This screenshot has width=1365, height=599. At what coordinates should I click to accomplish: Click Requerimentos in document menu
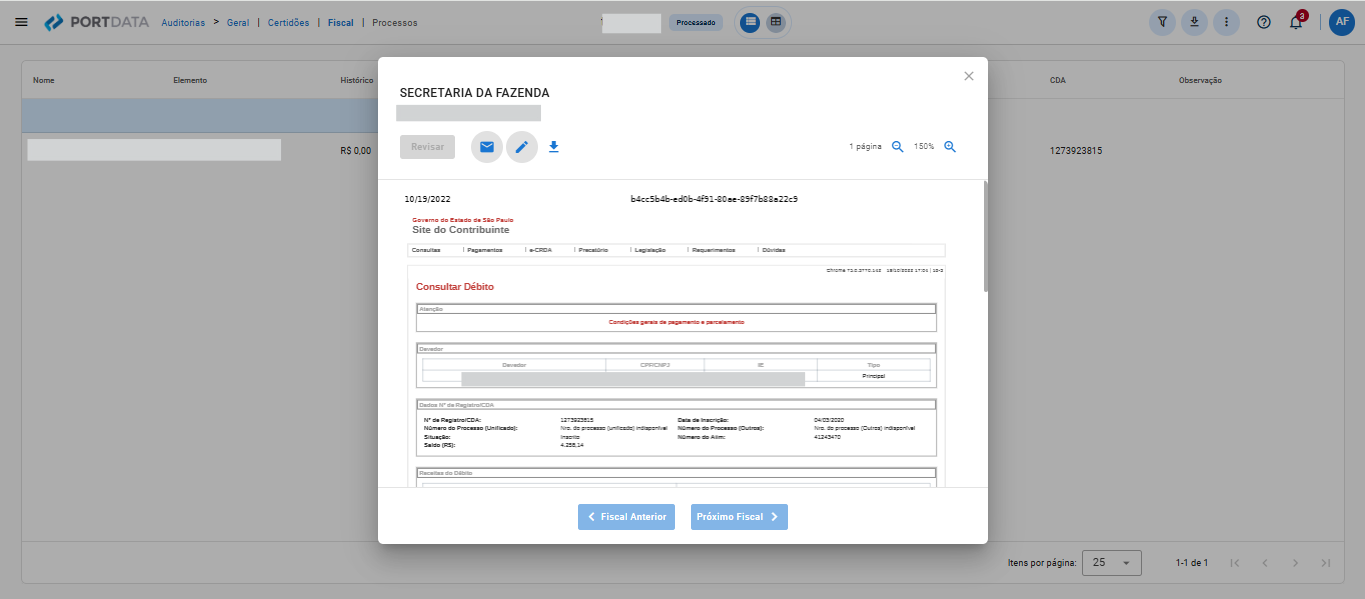713,250
